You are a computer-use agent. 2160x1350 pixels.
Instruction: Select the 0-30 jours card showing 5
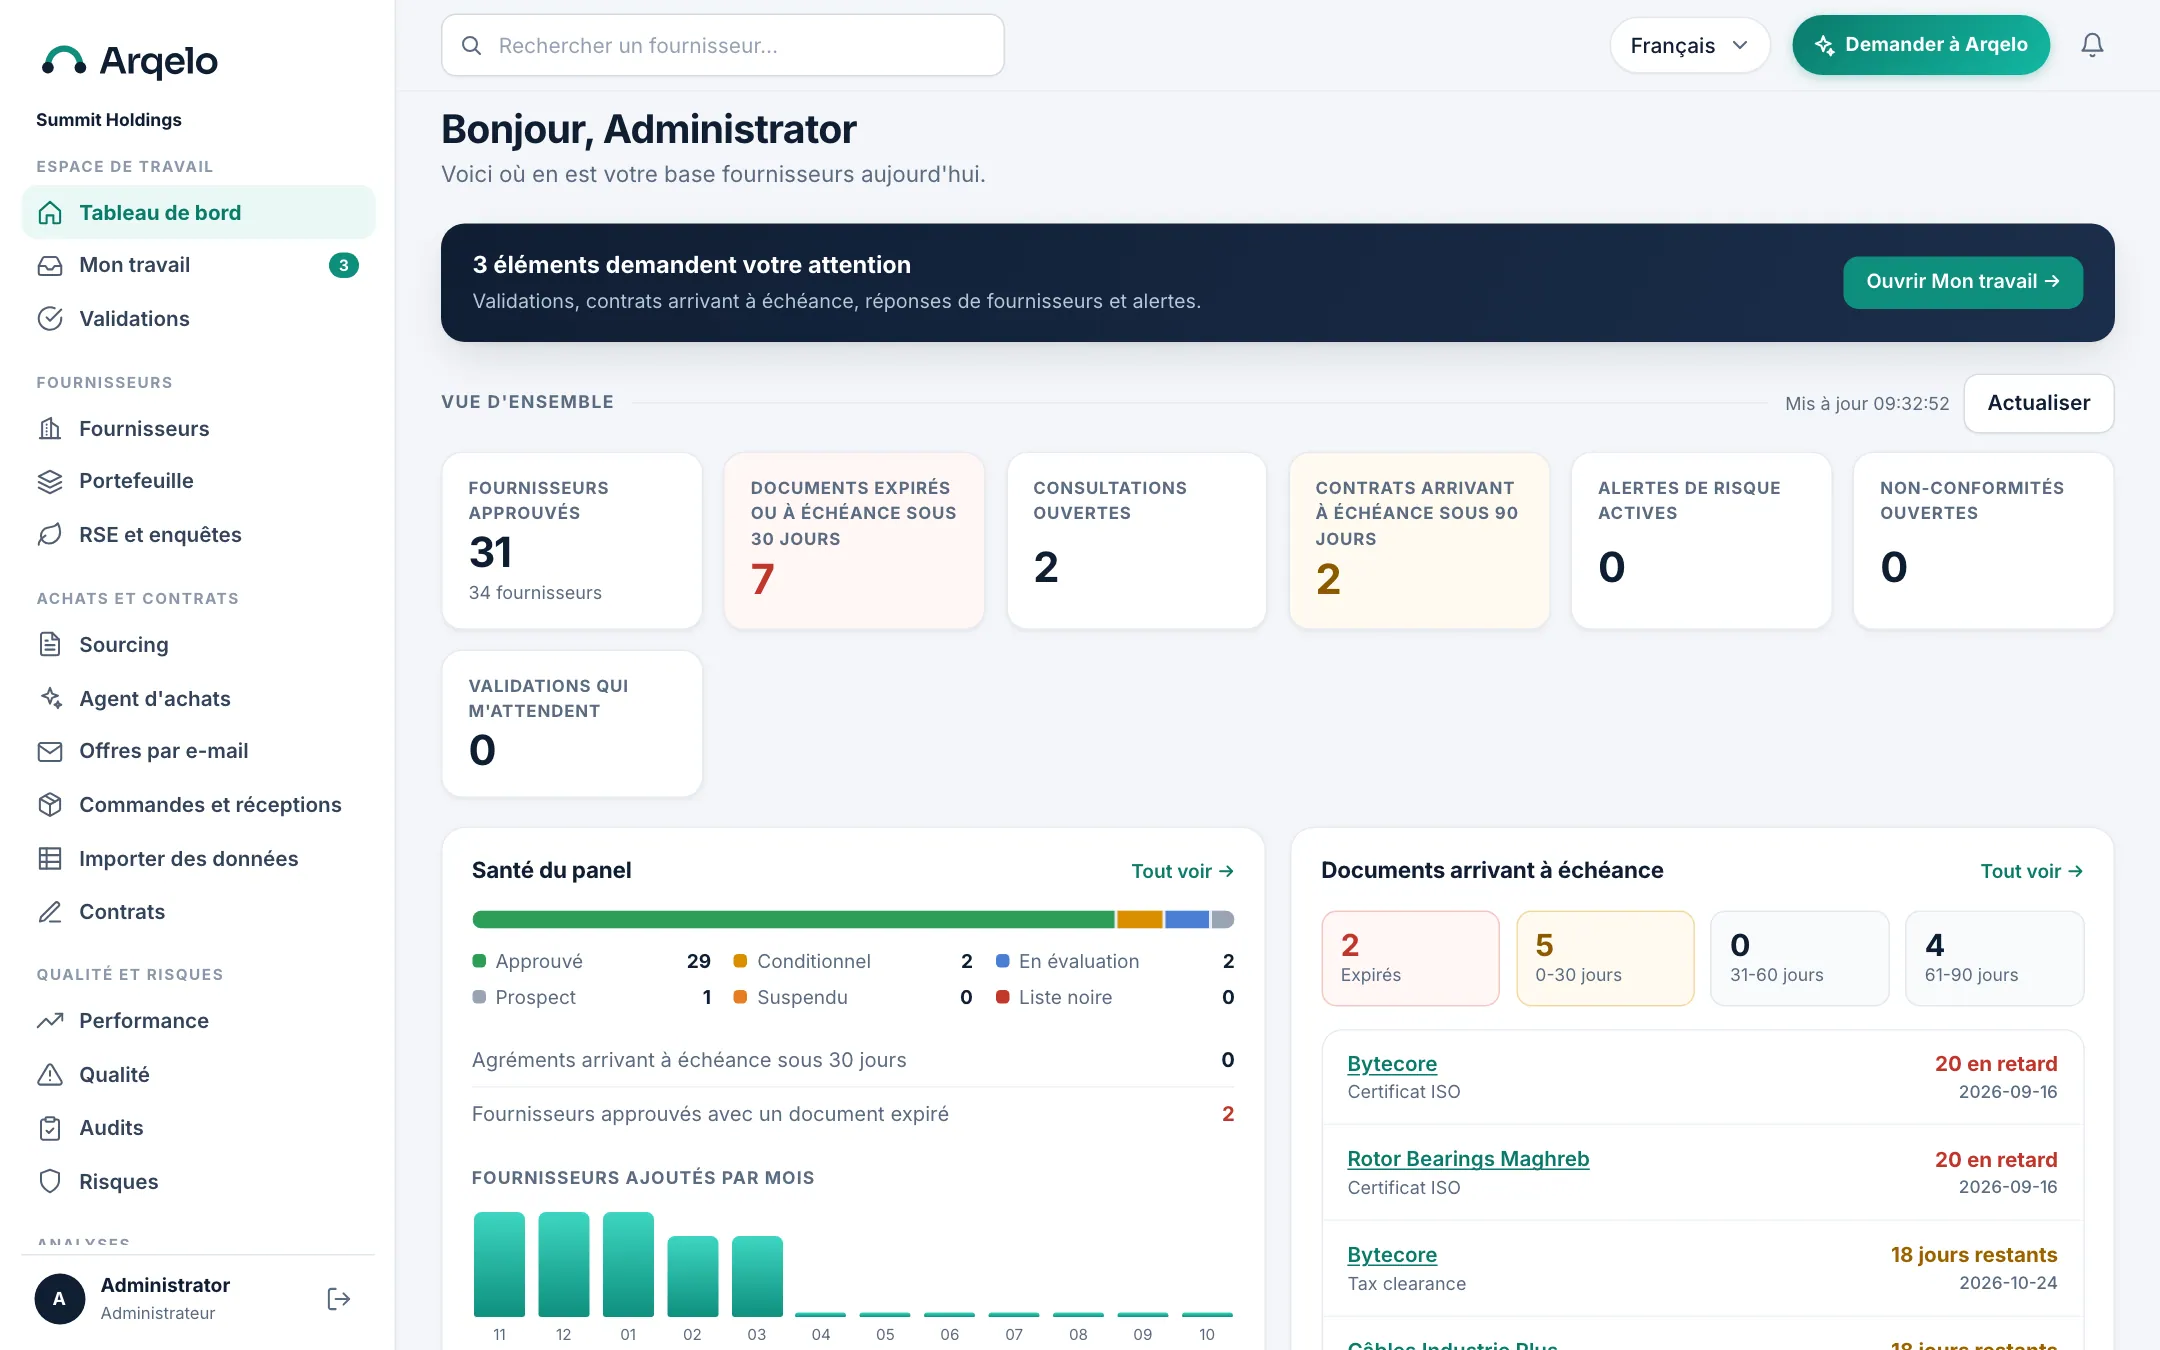(1605, 958)
